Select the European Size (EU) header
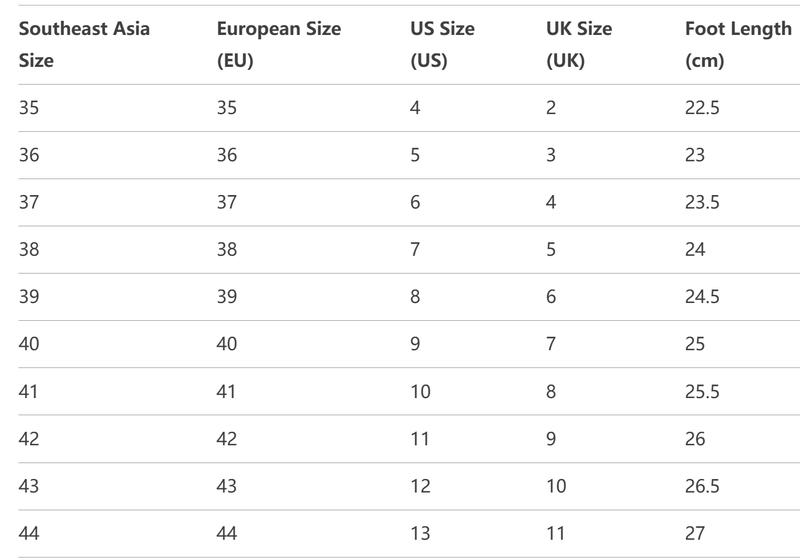This screenshot has width=800, height=560. [279, 44]
